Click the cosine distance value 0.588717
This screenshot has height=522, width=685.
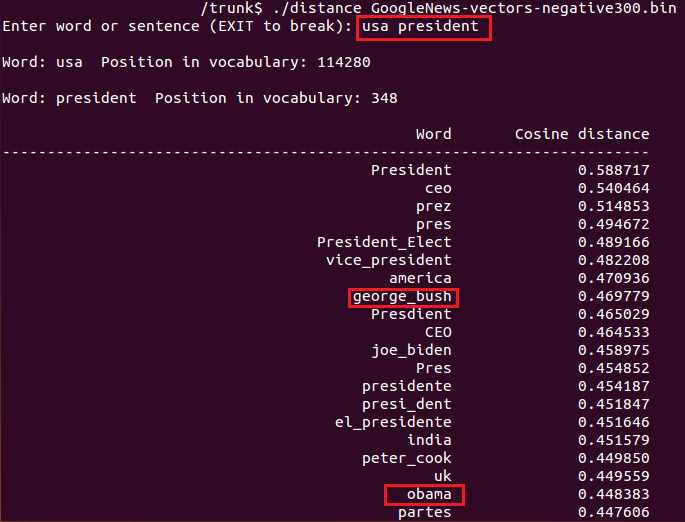pos(613,170)
